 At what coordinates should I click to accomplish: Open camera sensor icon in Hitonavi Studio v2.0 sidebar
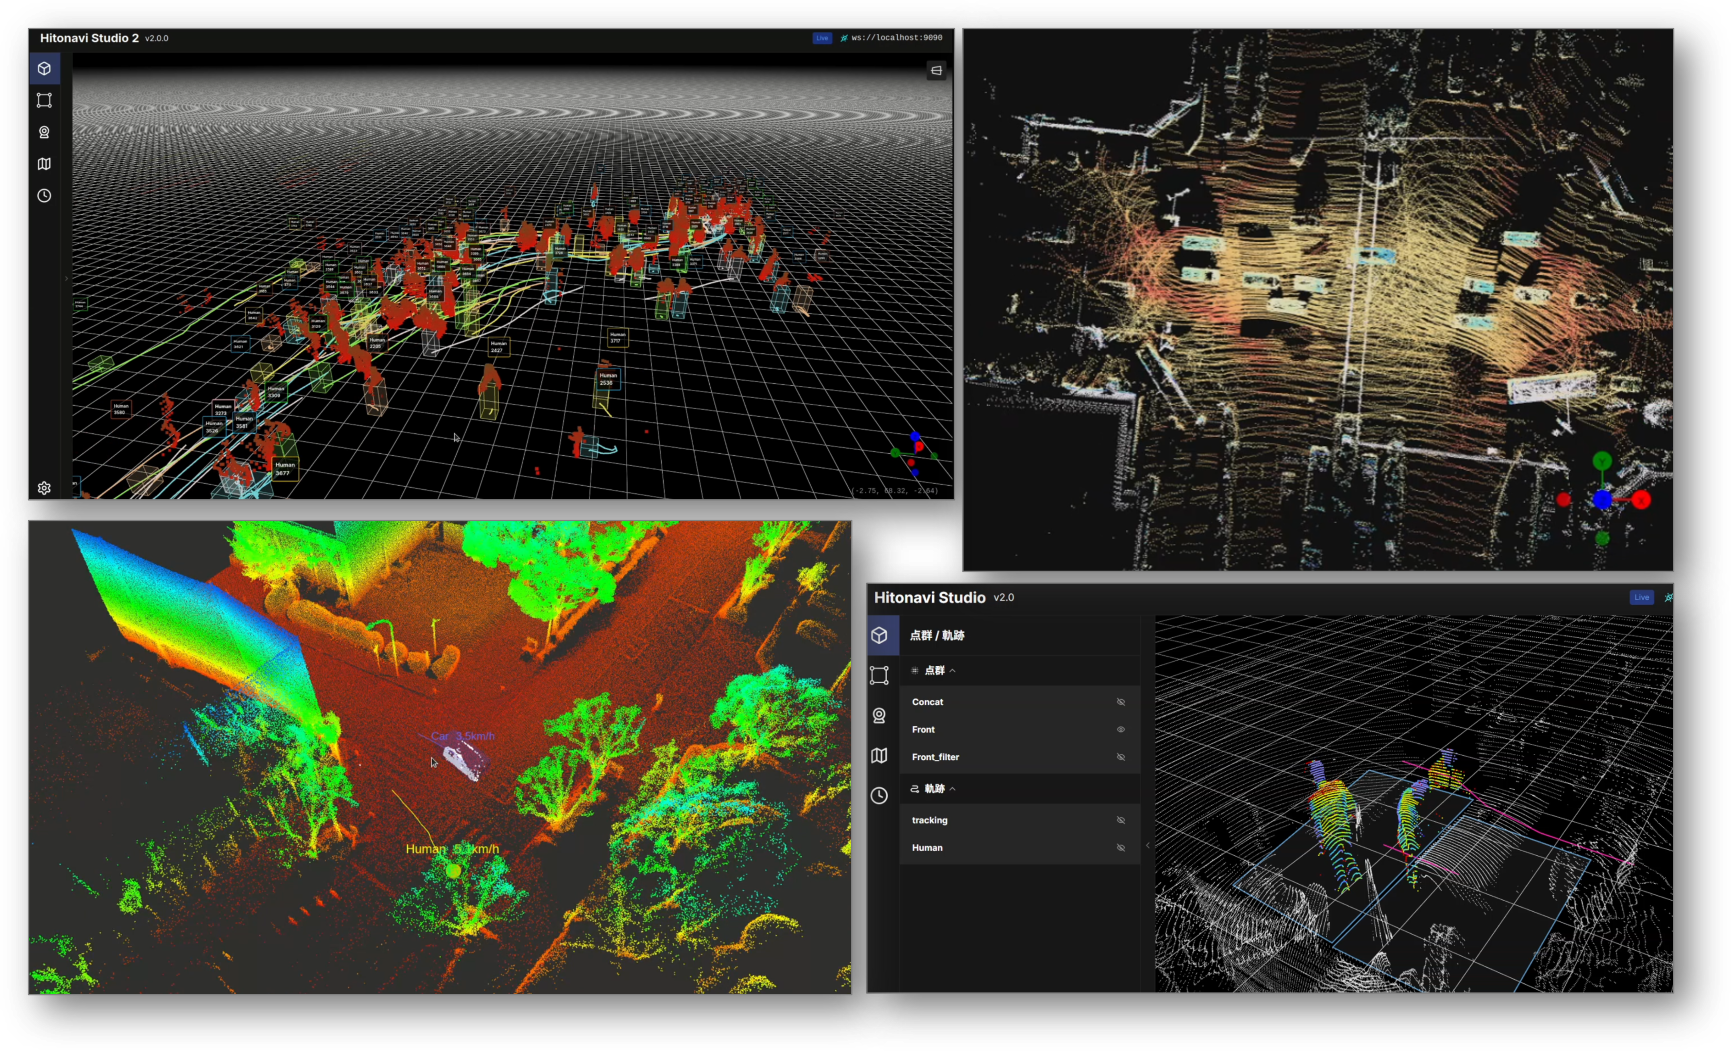879,715
